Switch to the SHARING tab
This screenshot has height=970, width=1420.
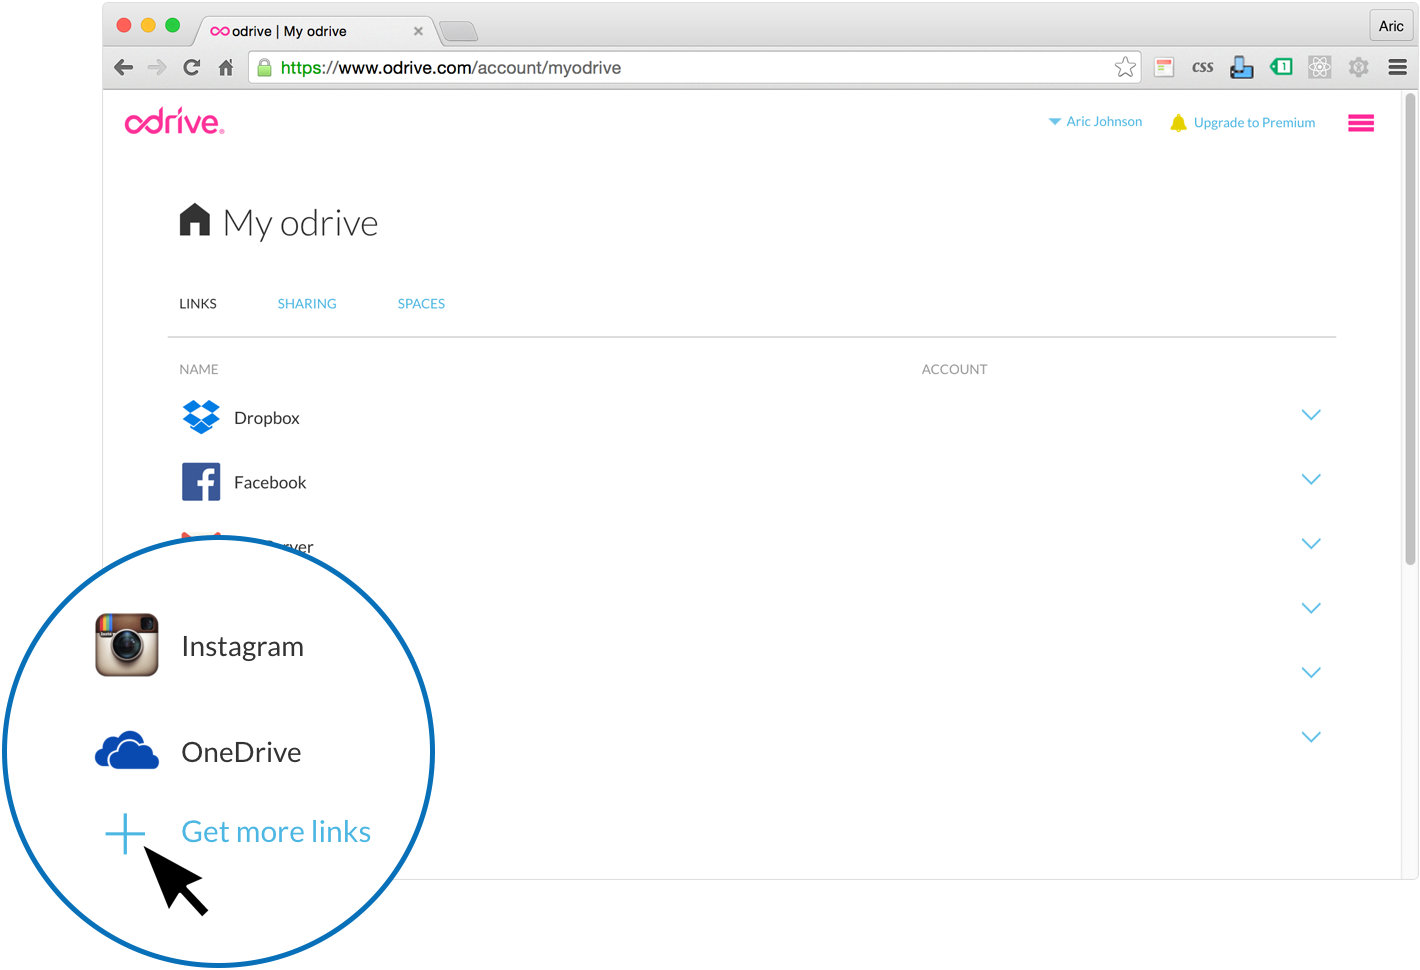tap(307, 303)
